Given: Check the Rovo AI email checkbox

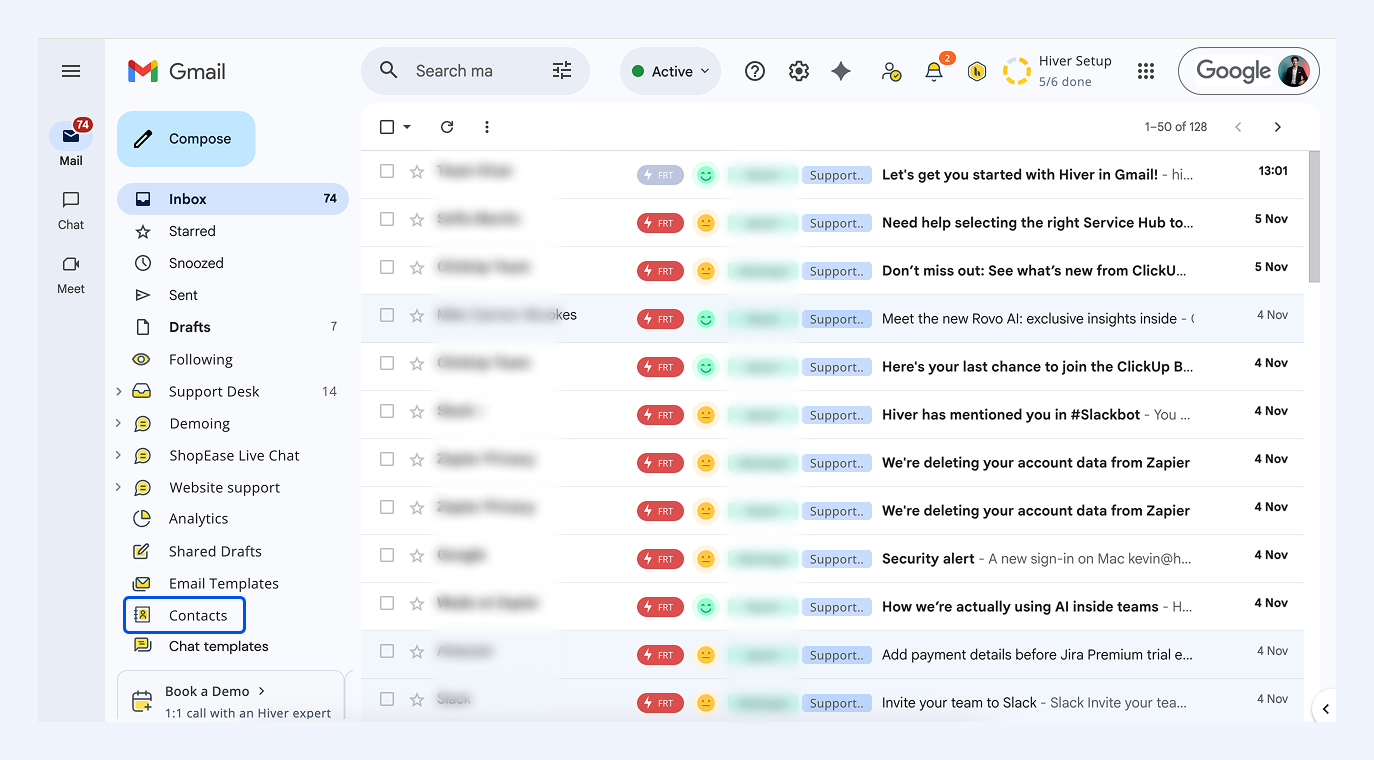Looking at the screenshot, I should (x=387, y=315).
